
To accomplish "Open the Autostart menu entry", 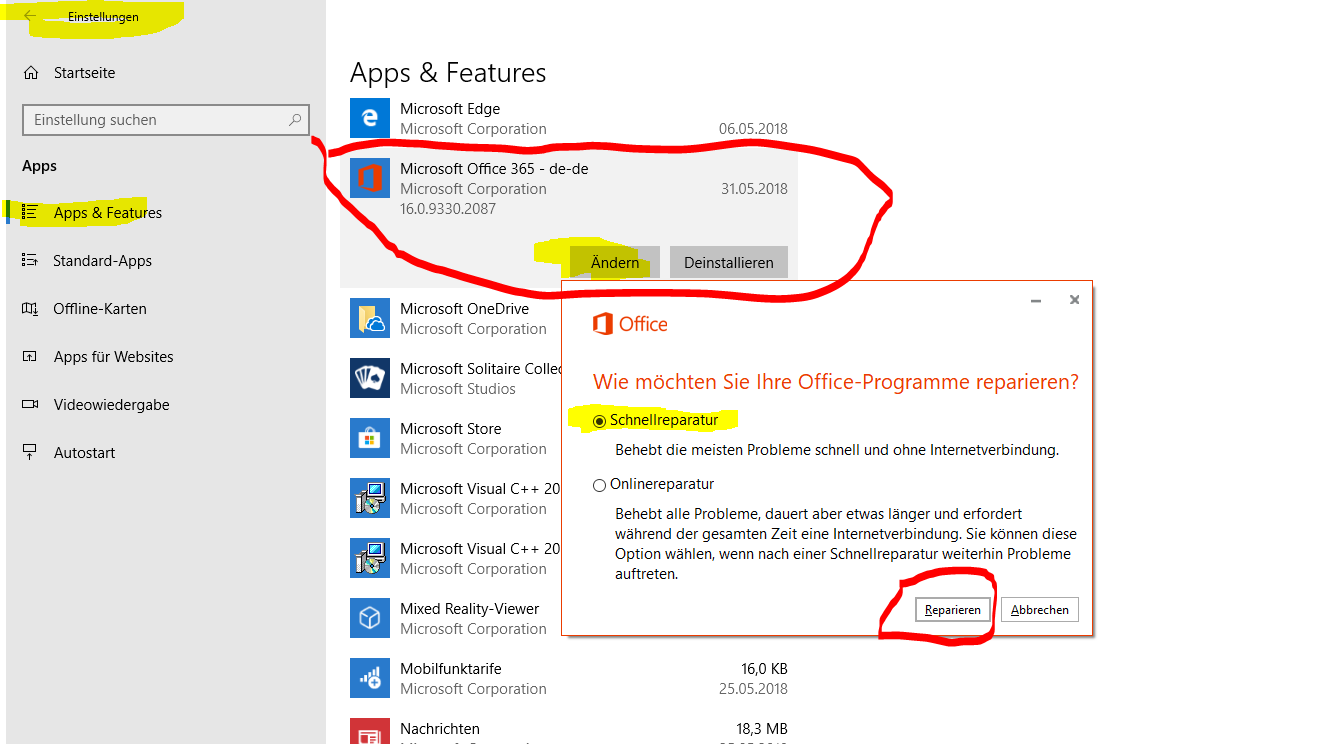I will pyautogui.click(x=85, y=453).
